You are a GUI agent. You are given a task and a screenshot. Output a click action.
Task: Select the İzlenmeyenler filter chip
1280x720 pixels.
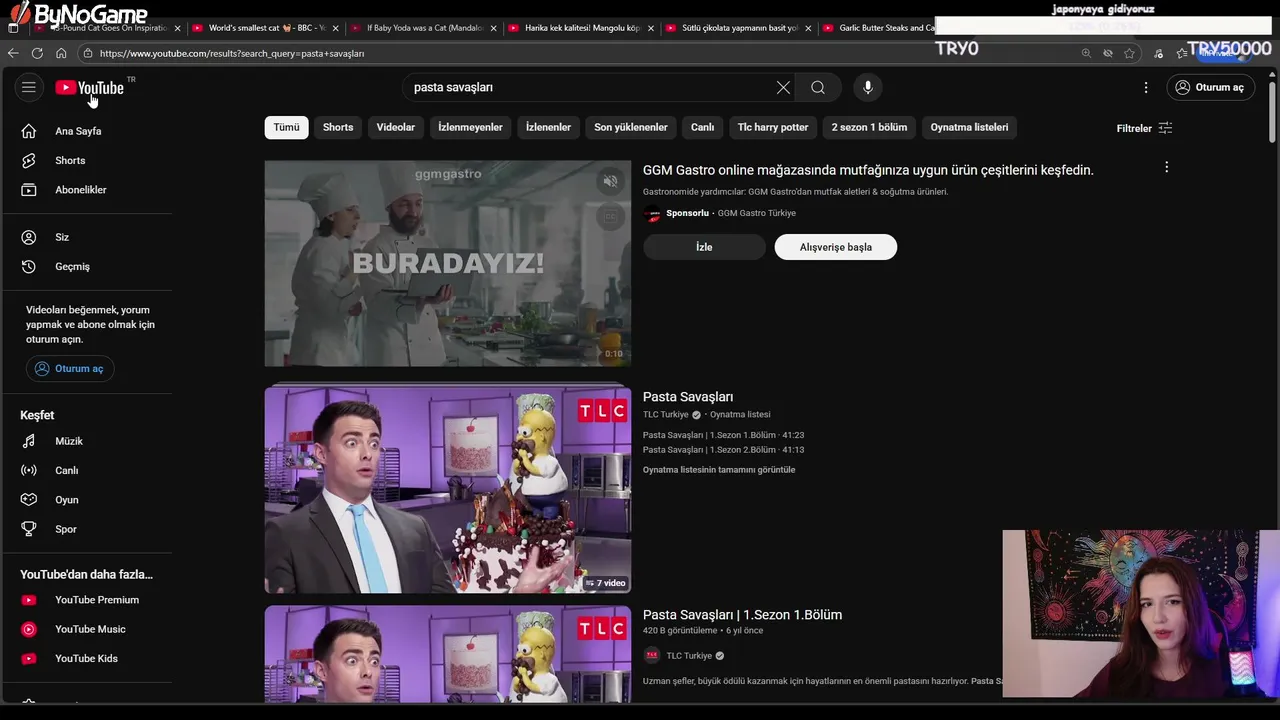[470, 127]
